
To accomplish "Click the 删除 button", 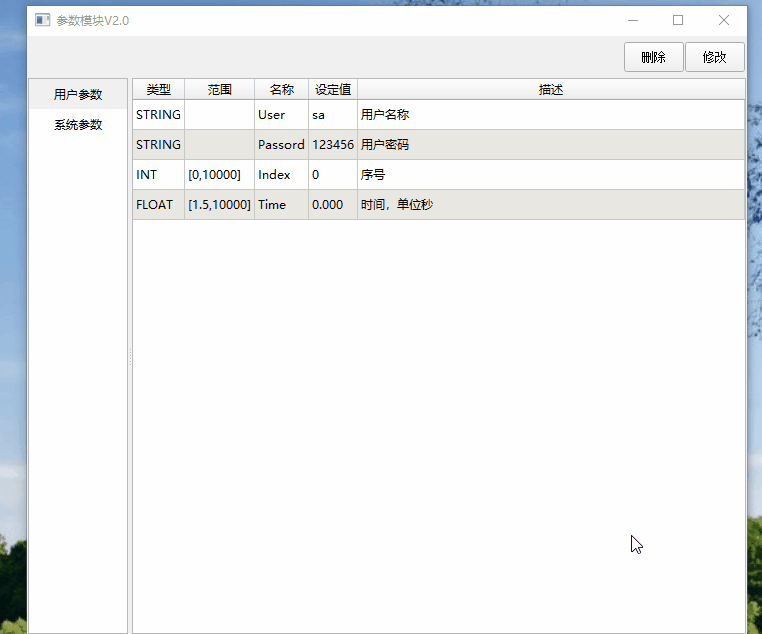I will pyautogui.click(x=653, y=57).
